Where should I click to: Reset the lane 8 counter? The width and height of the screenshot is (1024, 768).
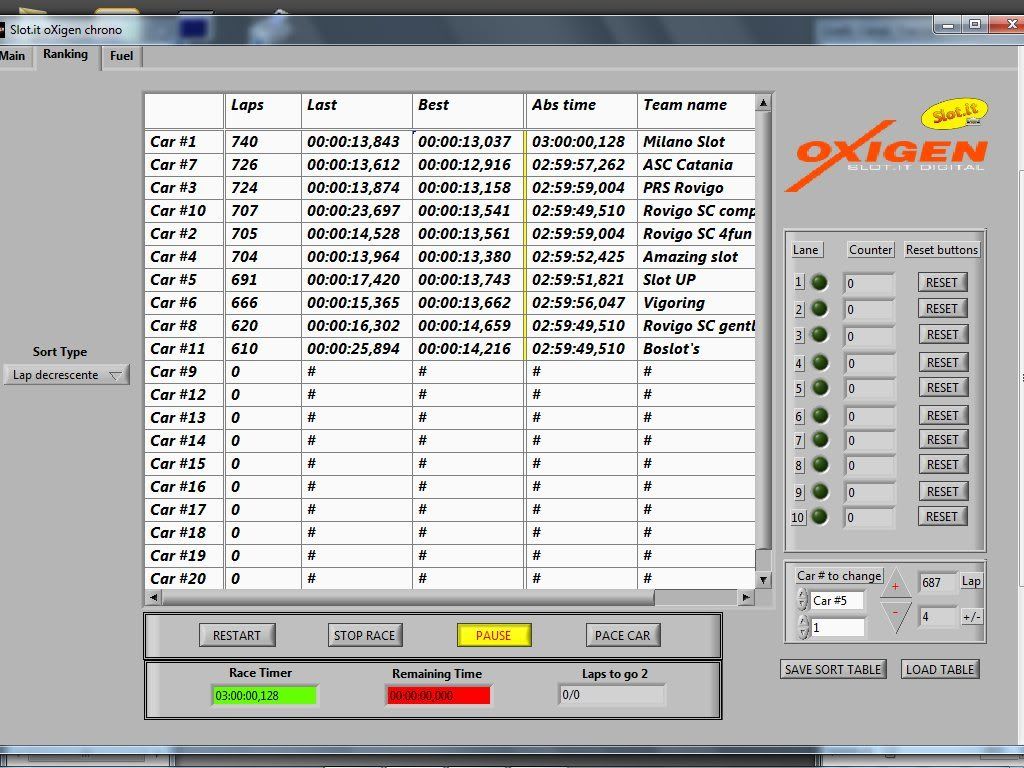[x=942, y=465]
